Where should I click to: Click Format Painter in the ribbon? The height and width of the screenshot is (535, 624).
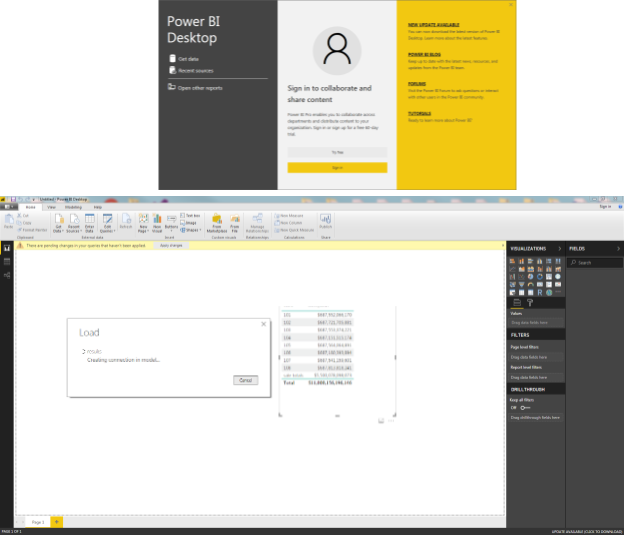coord(32,230)
